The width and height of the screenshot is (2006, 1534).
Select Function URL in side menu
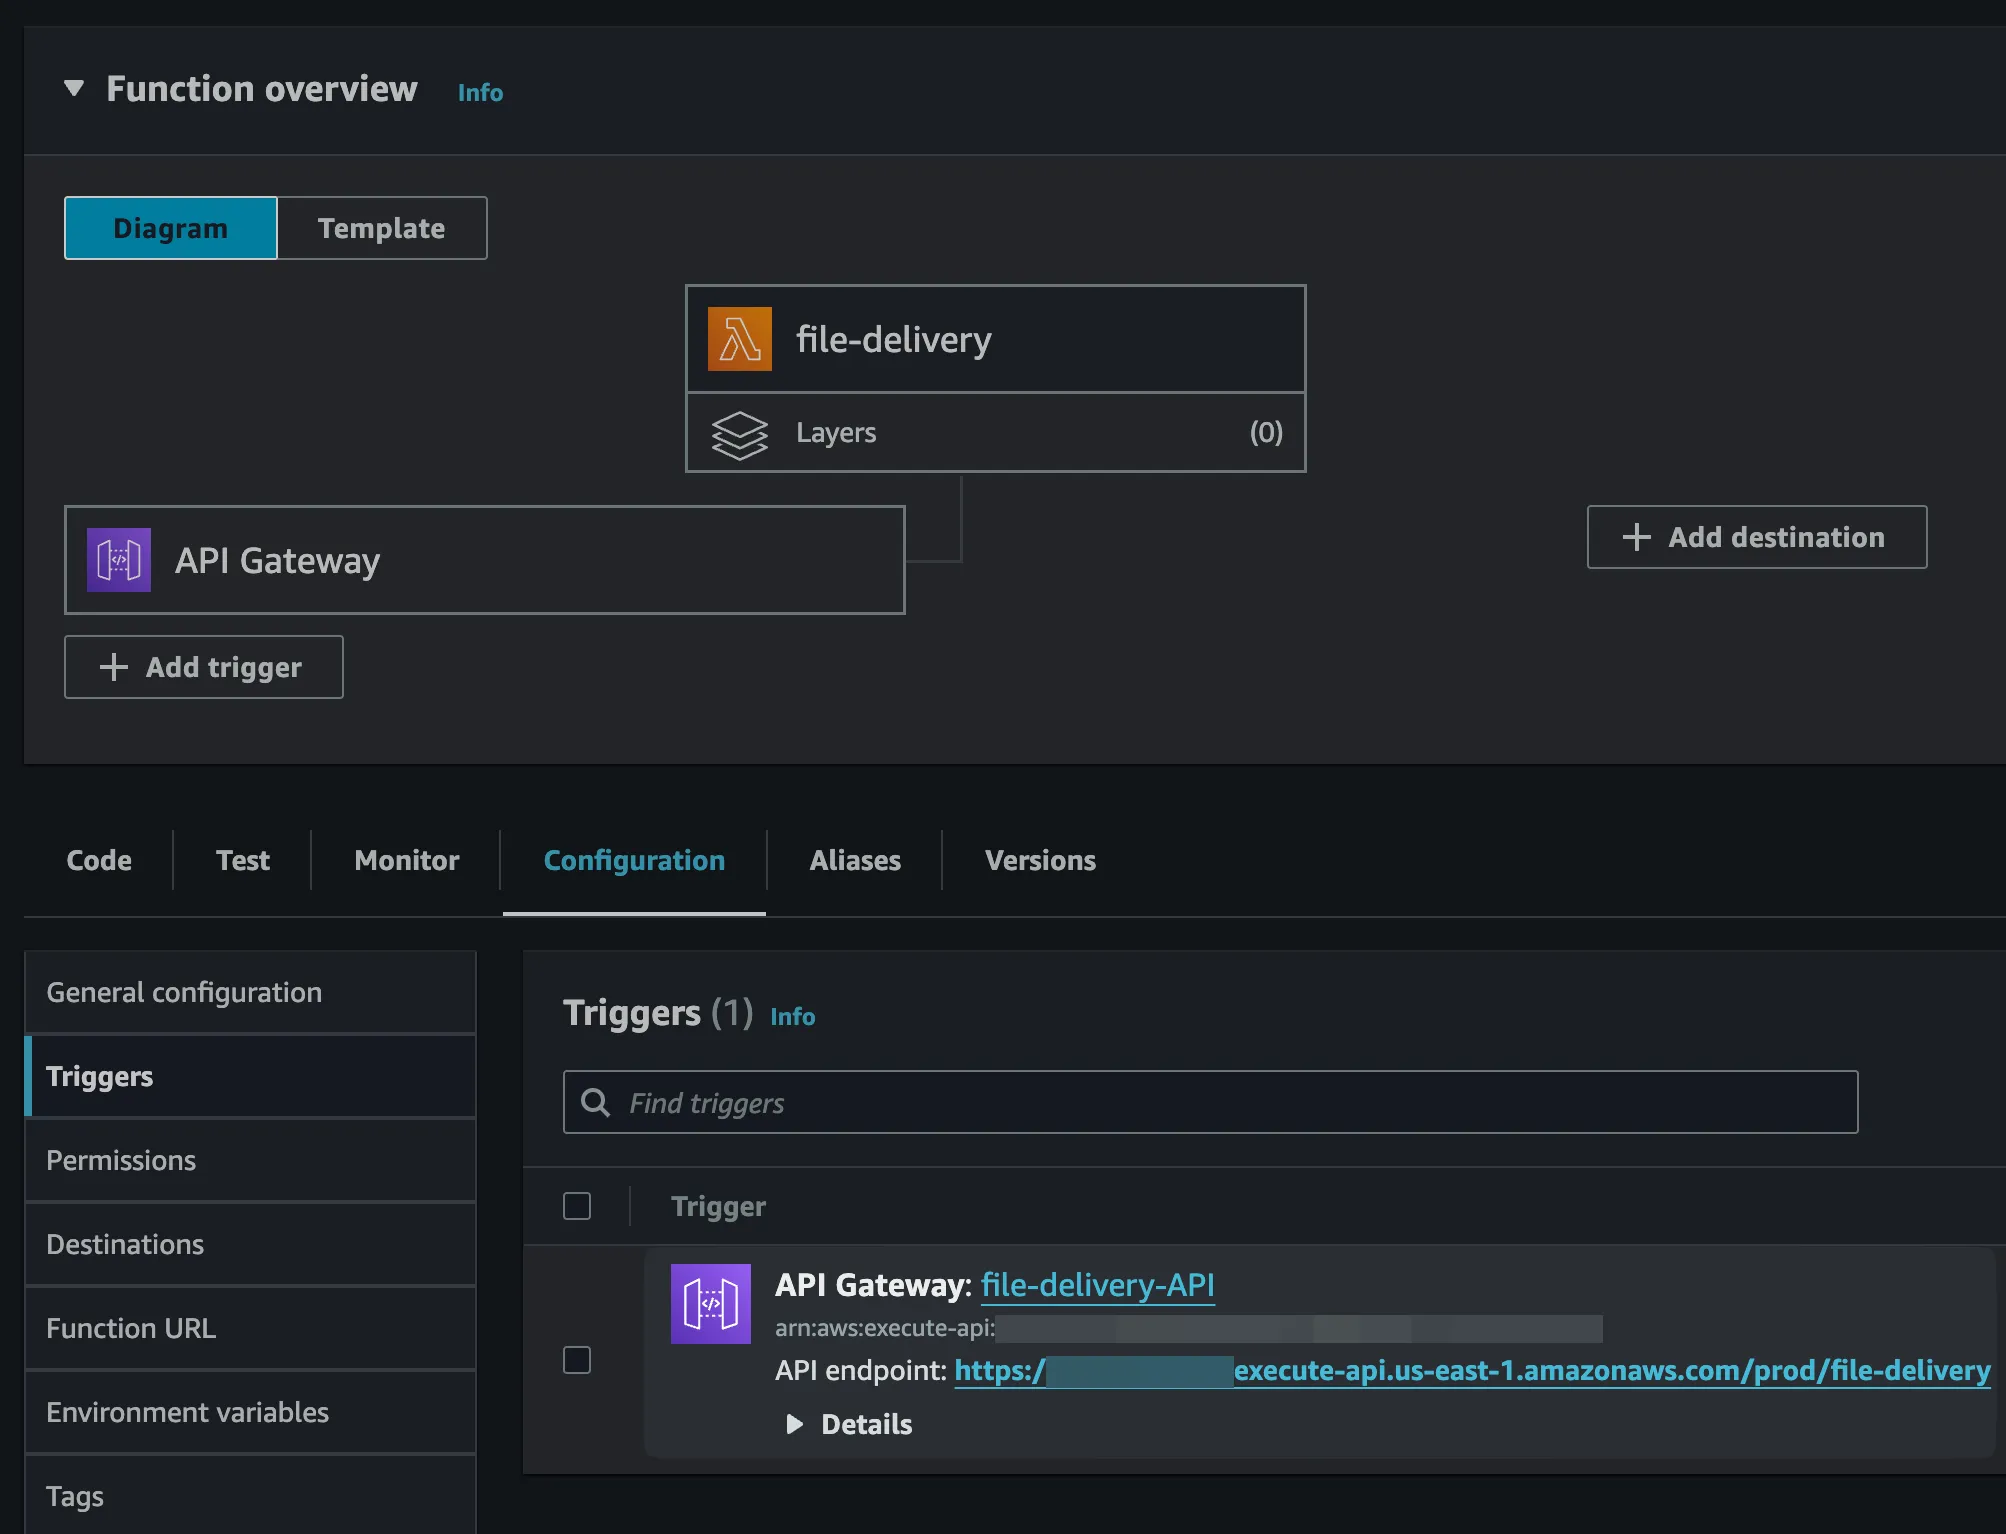click(250, 1328)
